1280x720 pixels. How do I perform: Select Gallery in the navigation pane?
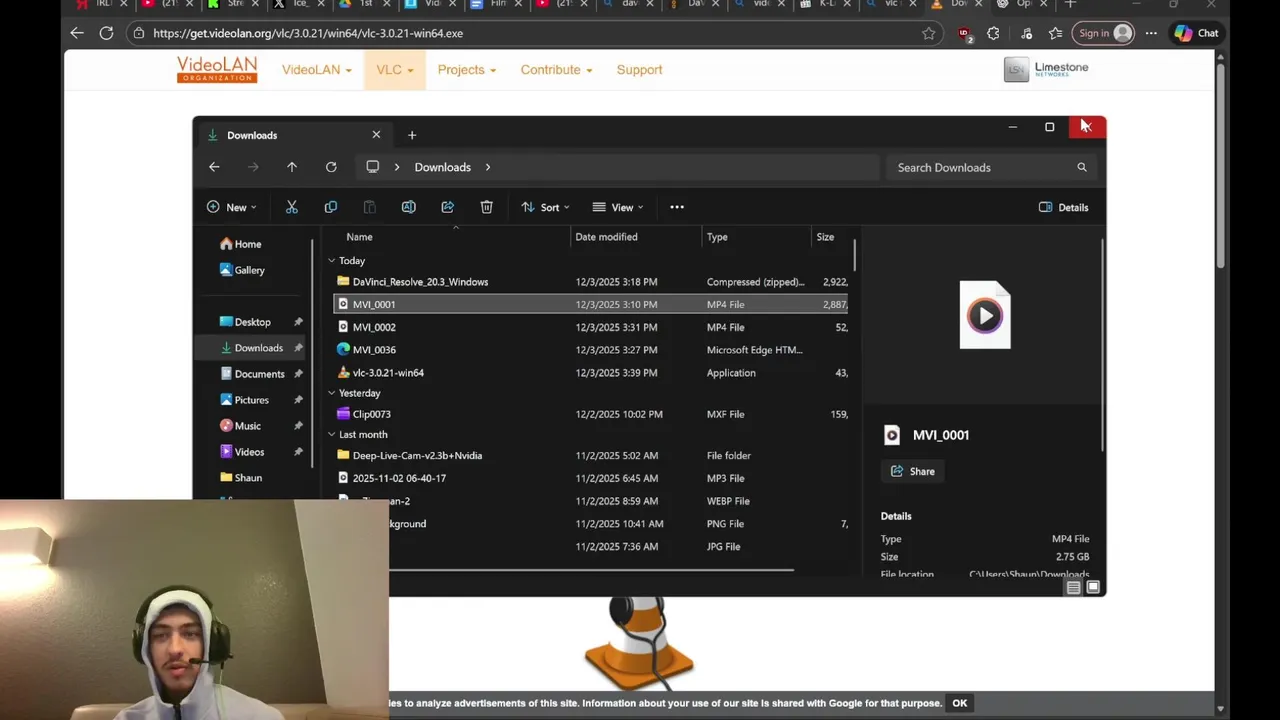click(242, 270)
